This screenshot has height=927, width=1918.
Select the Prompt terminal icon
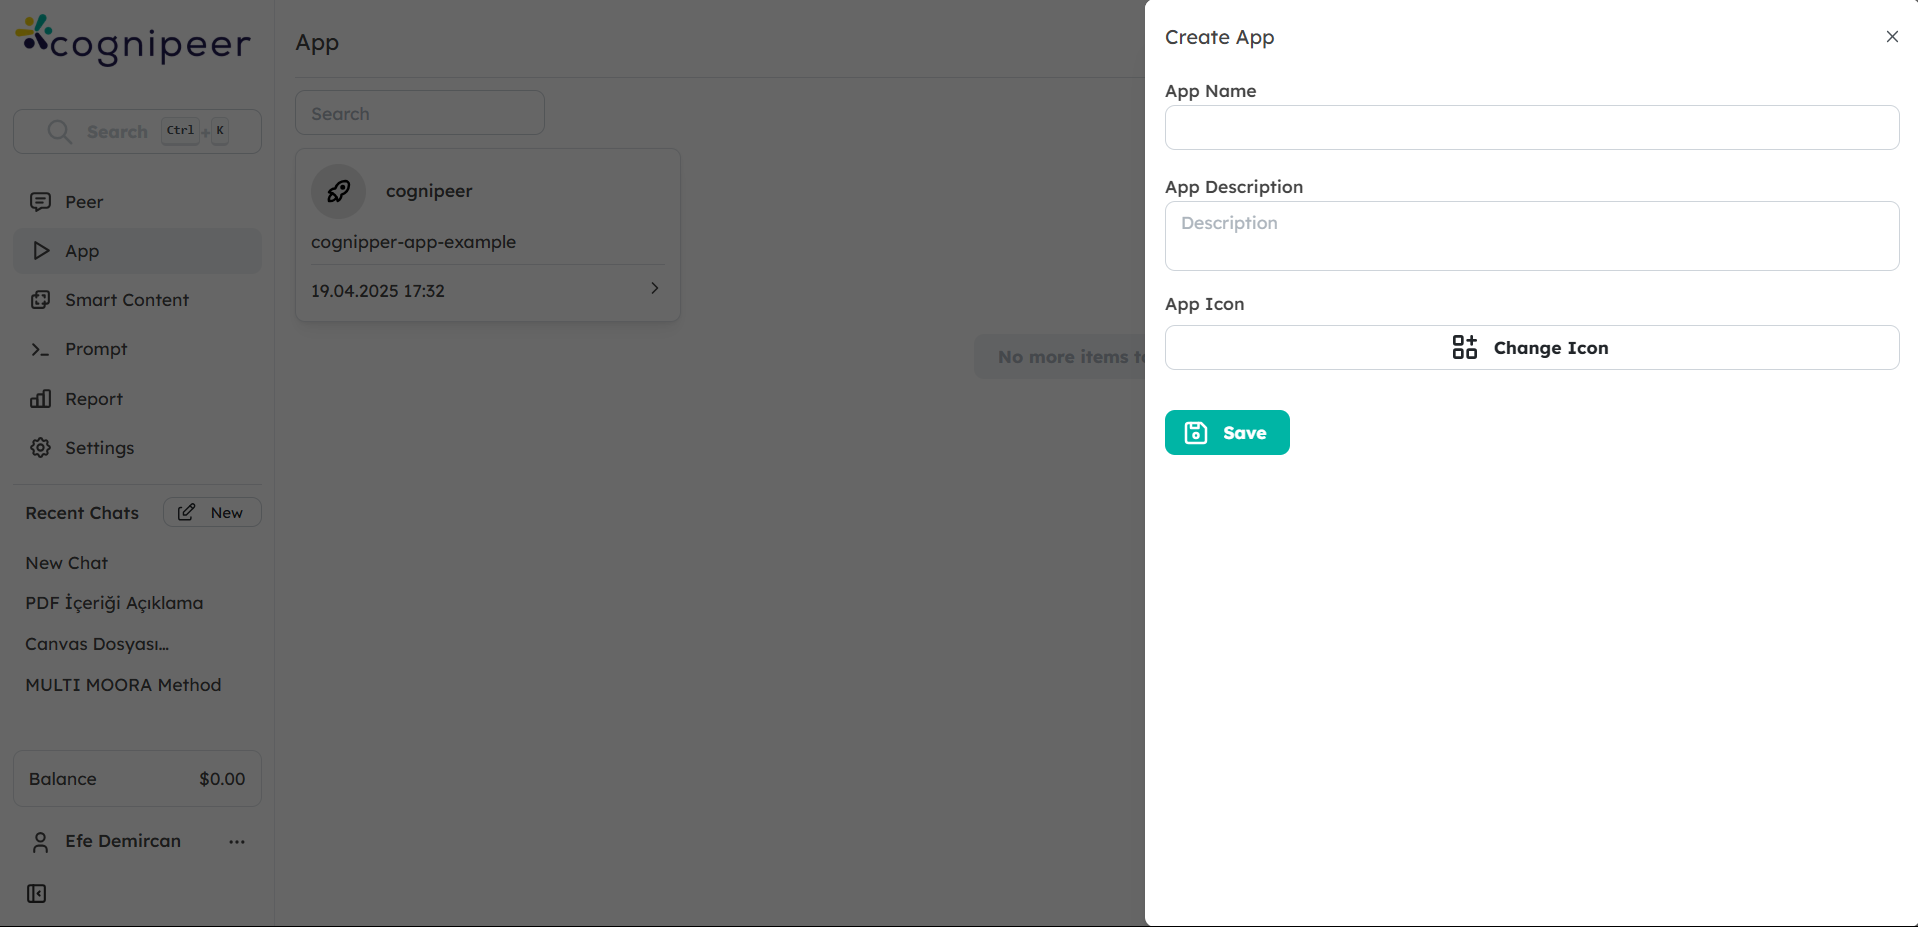point(40,349)
